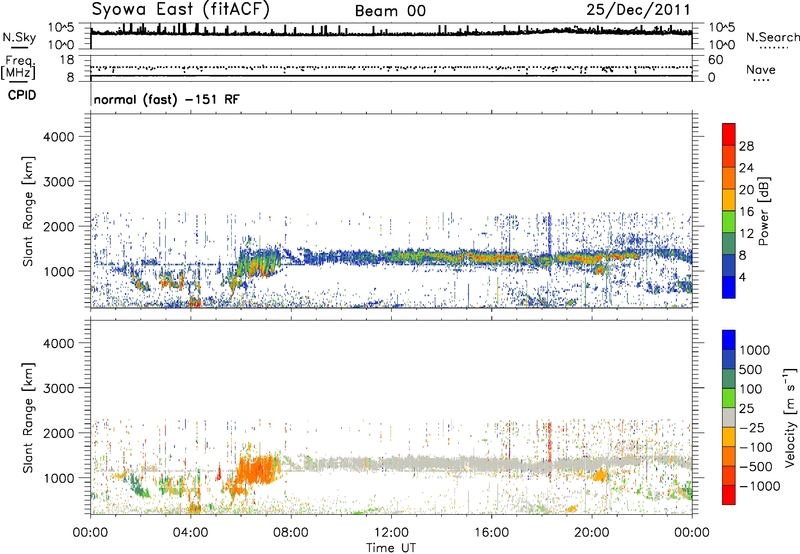Image resolution: width=800 pixels, height=554 pixels.
Task: Select the 'N.Sky' legend label
Action: [19, 37]
